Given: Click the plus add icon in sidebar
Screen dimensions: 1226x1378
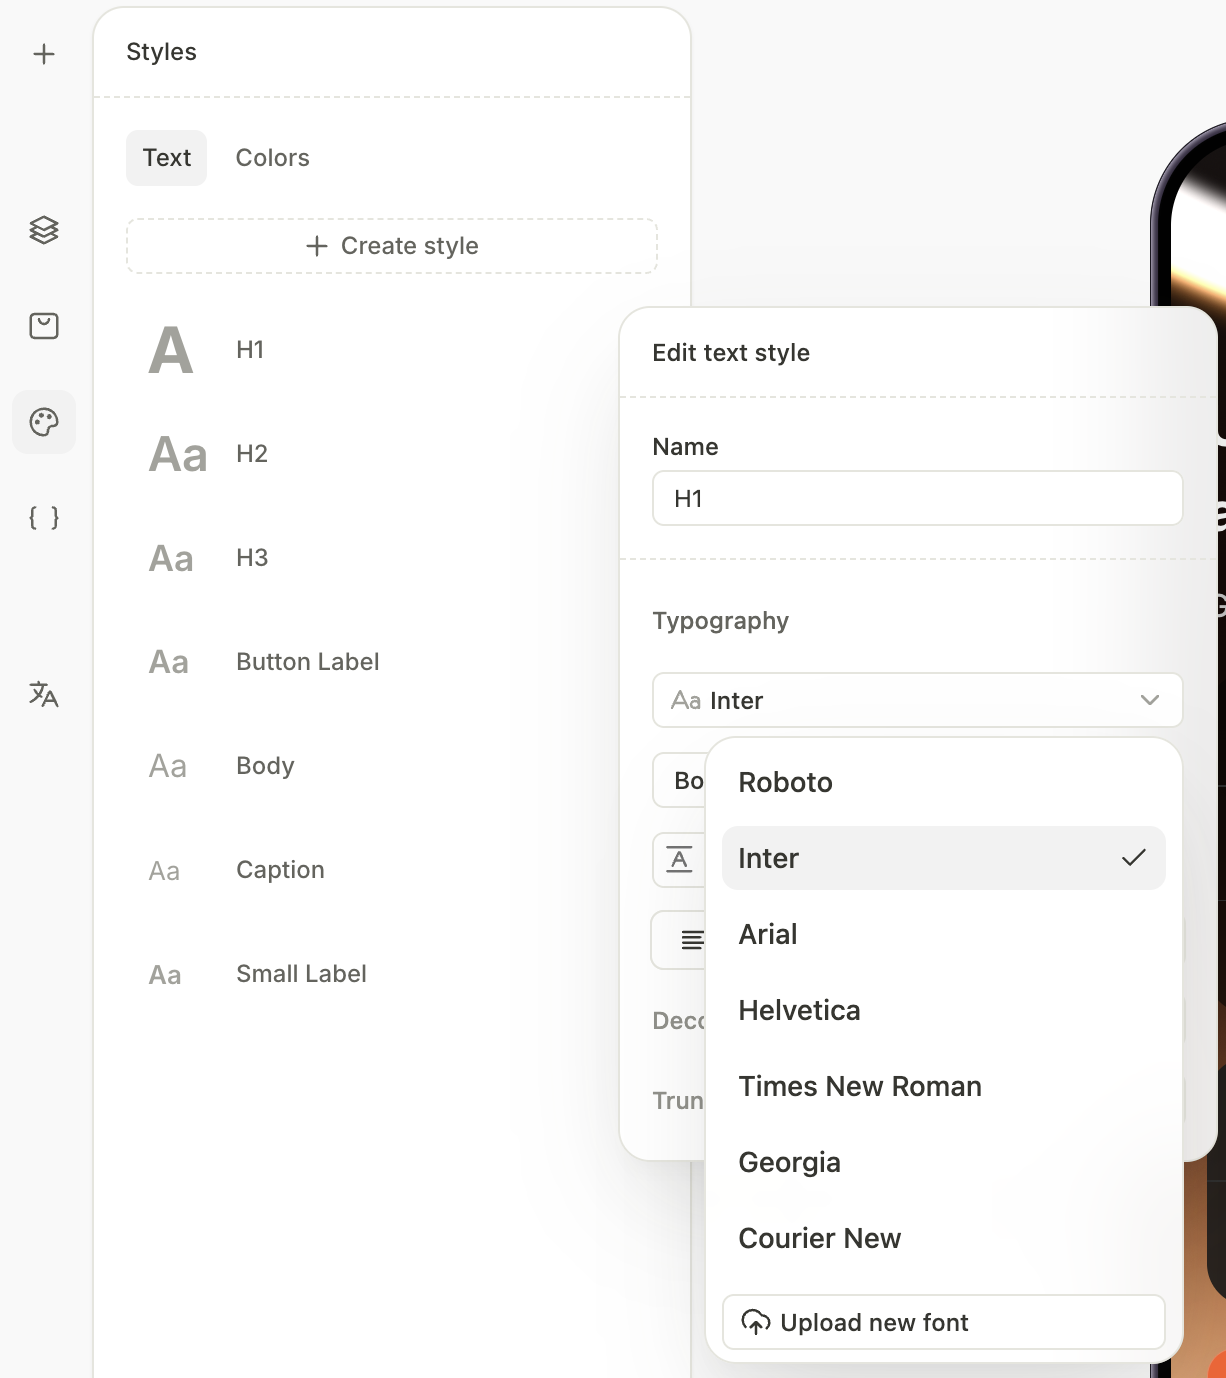Looking at the screenshot, I should click(x=44, y=54).
